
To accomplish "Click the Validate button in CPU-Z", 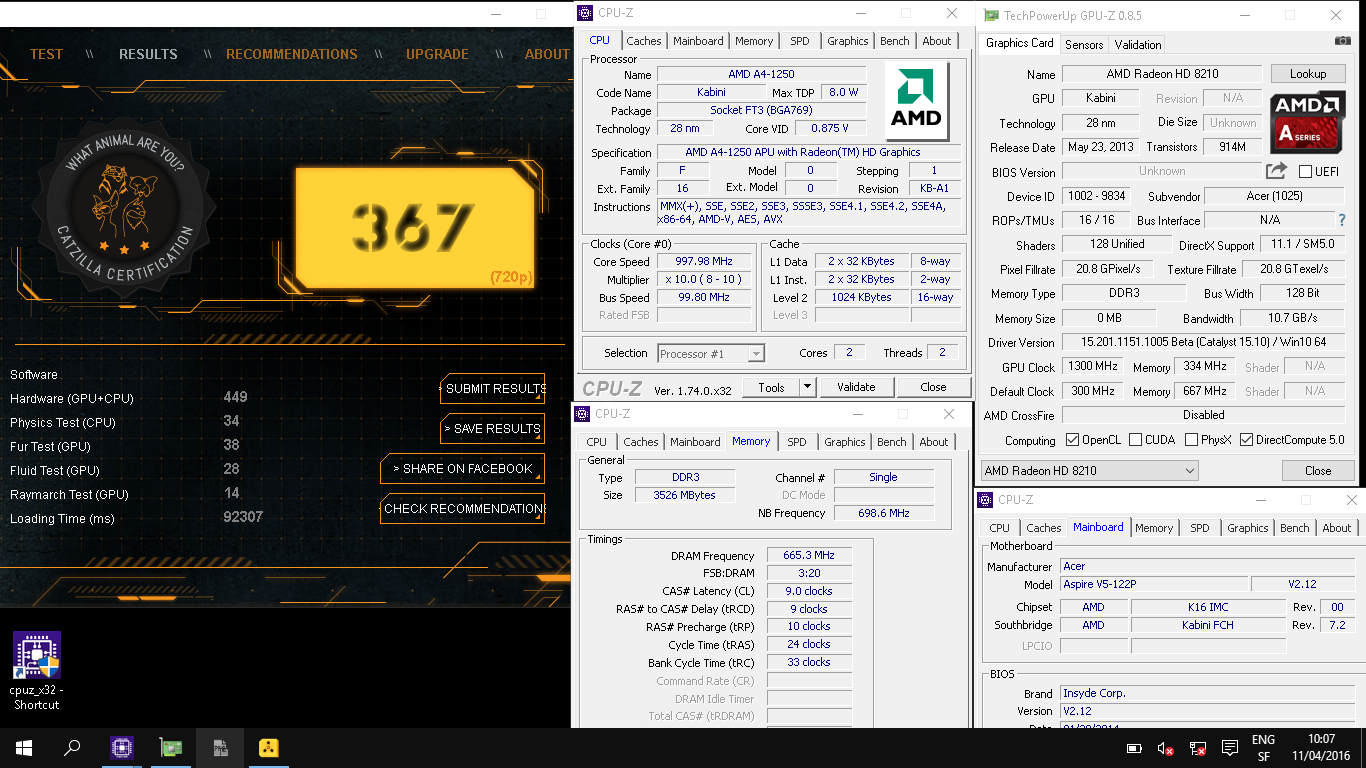I will point(856,387).
